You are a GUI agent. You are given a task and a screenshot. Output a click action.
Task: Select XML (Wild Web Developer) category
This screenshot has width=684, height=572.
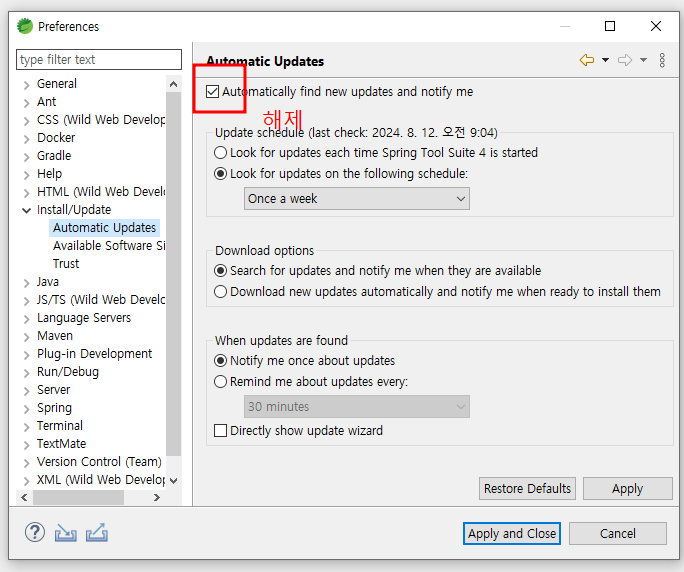click(101, 480)
